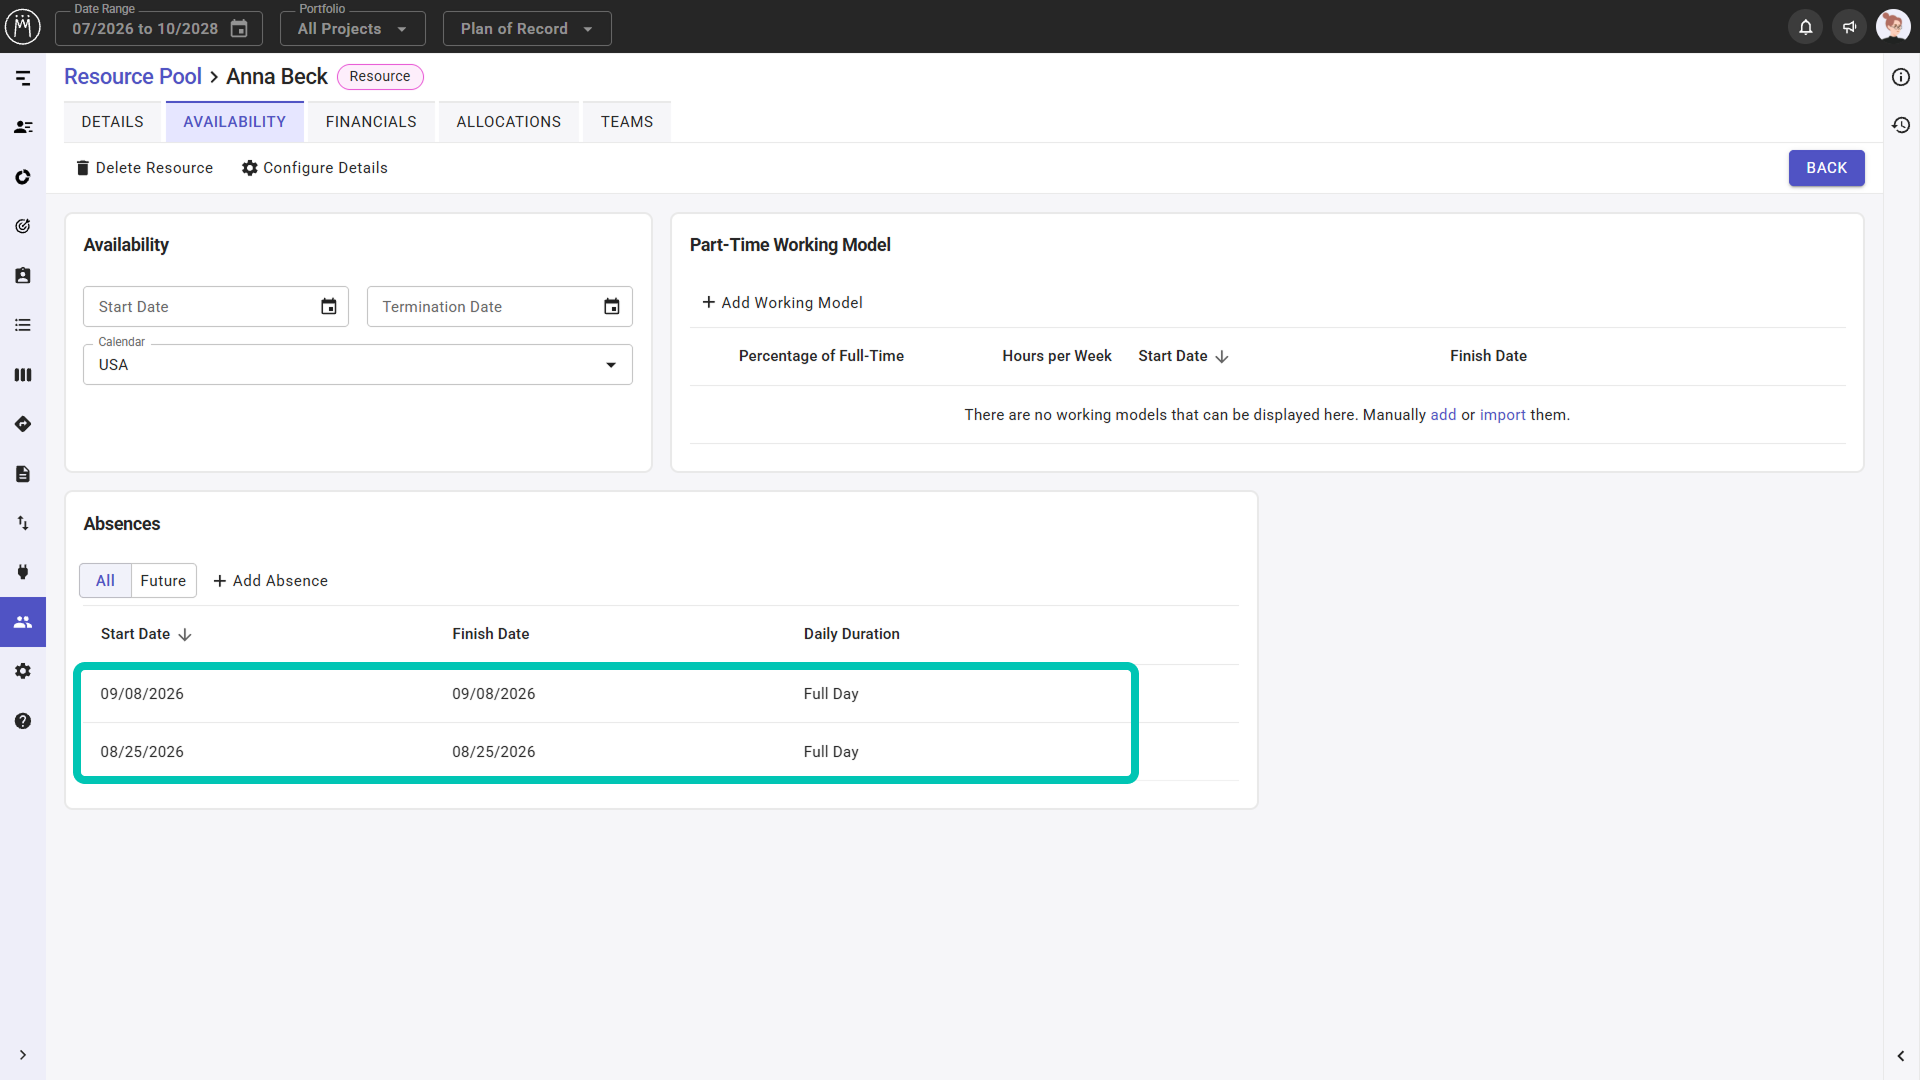
Task: Open the history clock icon on right panel
Action: pos(1901,125)
